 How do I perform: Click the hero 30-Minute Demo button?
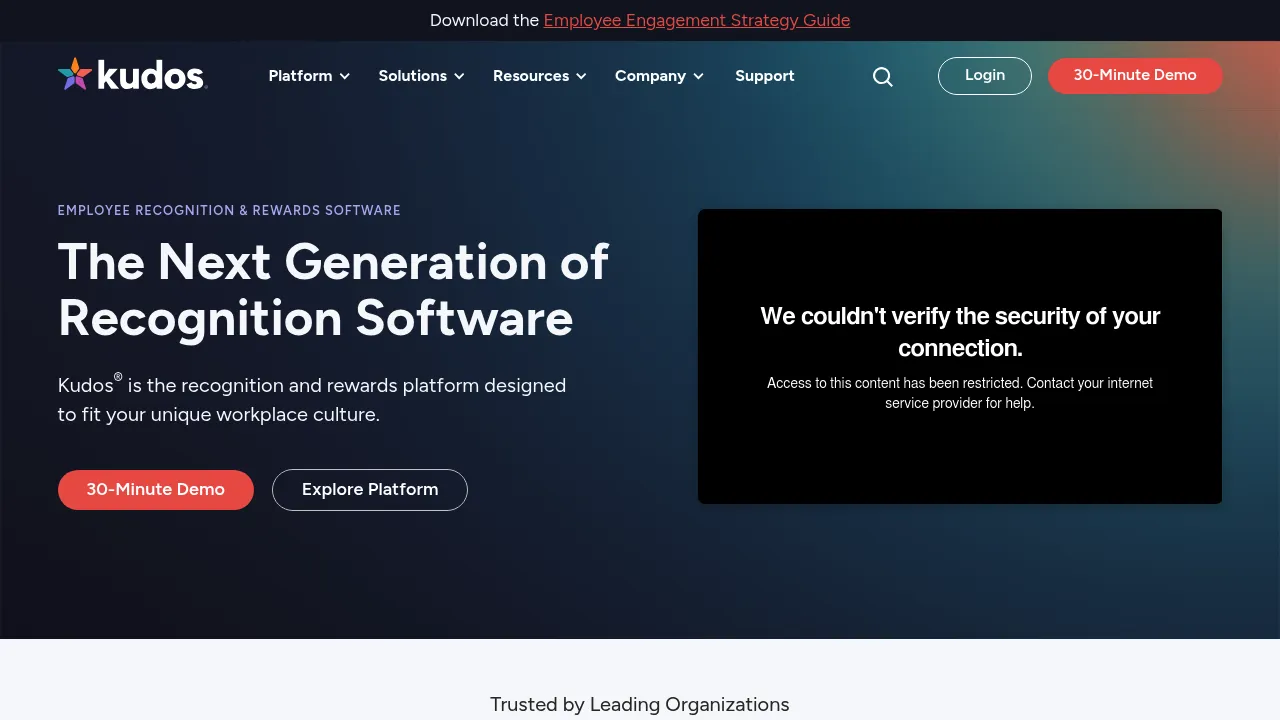[156, 490]
